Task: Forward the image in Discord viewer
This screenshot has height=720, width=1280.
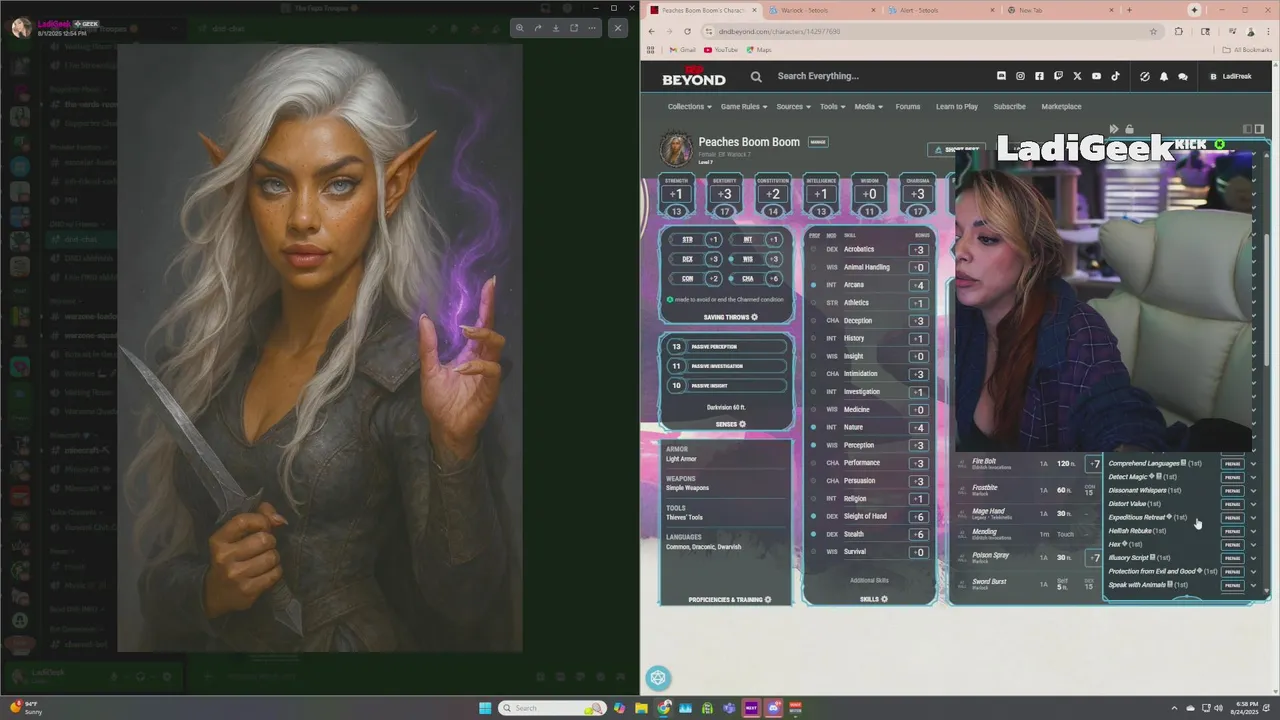Action: pos(538,28)
